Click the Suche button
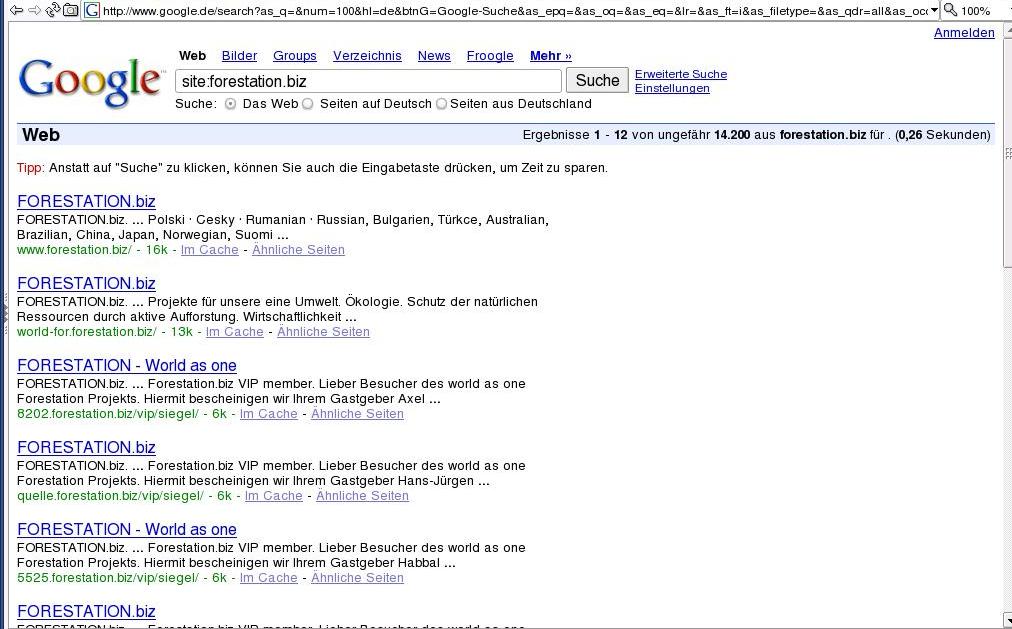Image resolution: width=1012 pixels, height=629 pixels. tap(597, 80)
